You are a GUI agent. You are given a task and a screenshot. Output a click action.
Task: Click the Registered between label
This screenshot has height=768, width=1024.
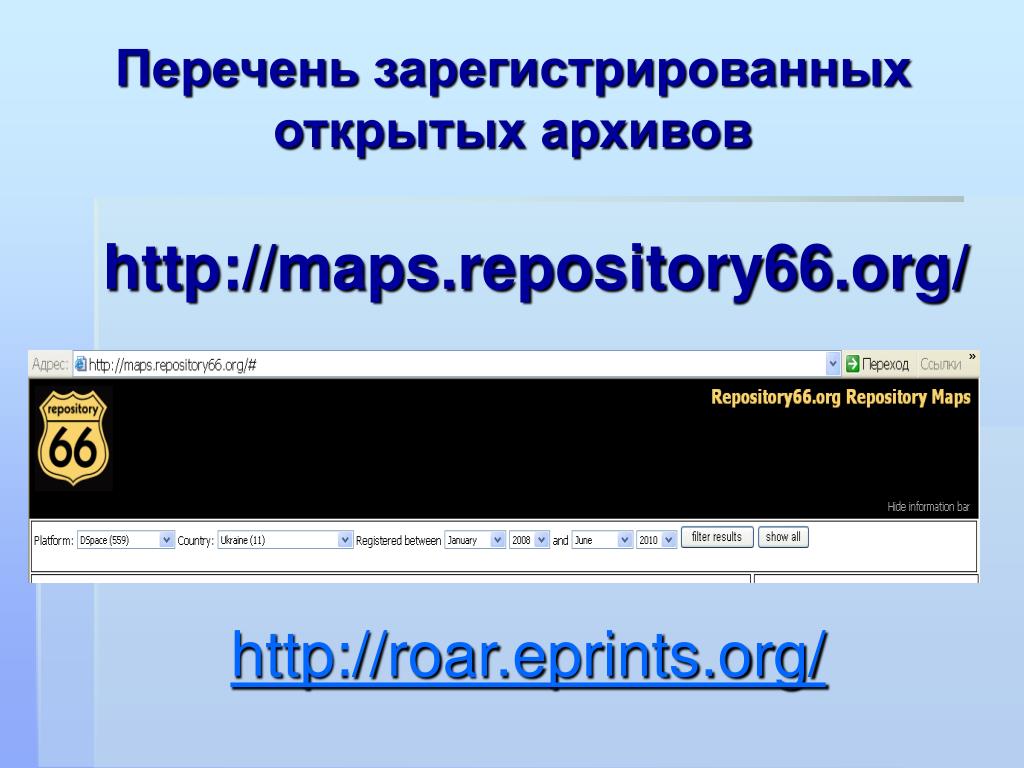point(398,541)
